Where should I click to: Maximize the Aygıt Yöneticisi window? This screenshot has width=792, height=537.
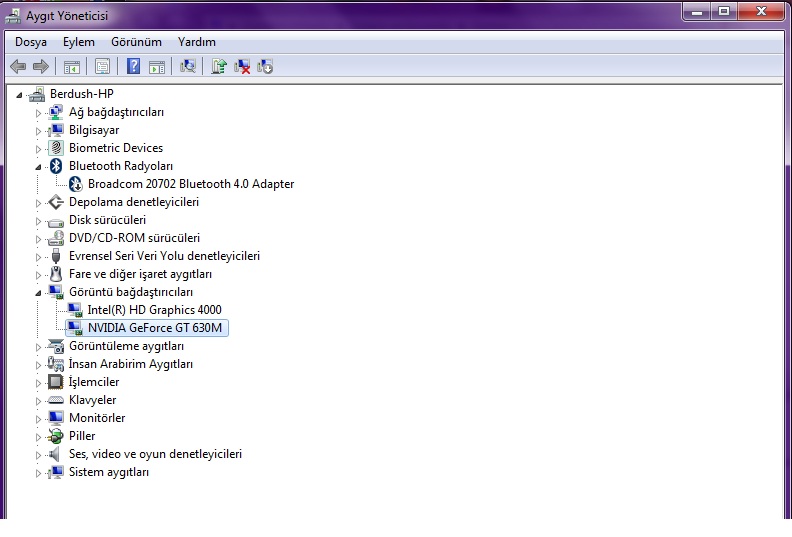[724, 11]
